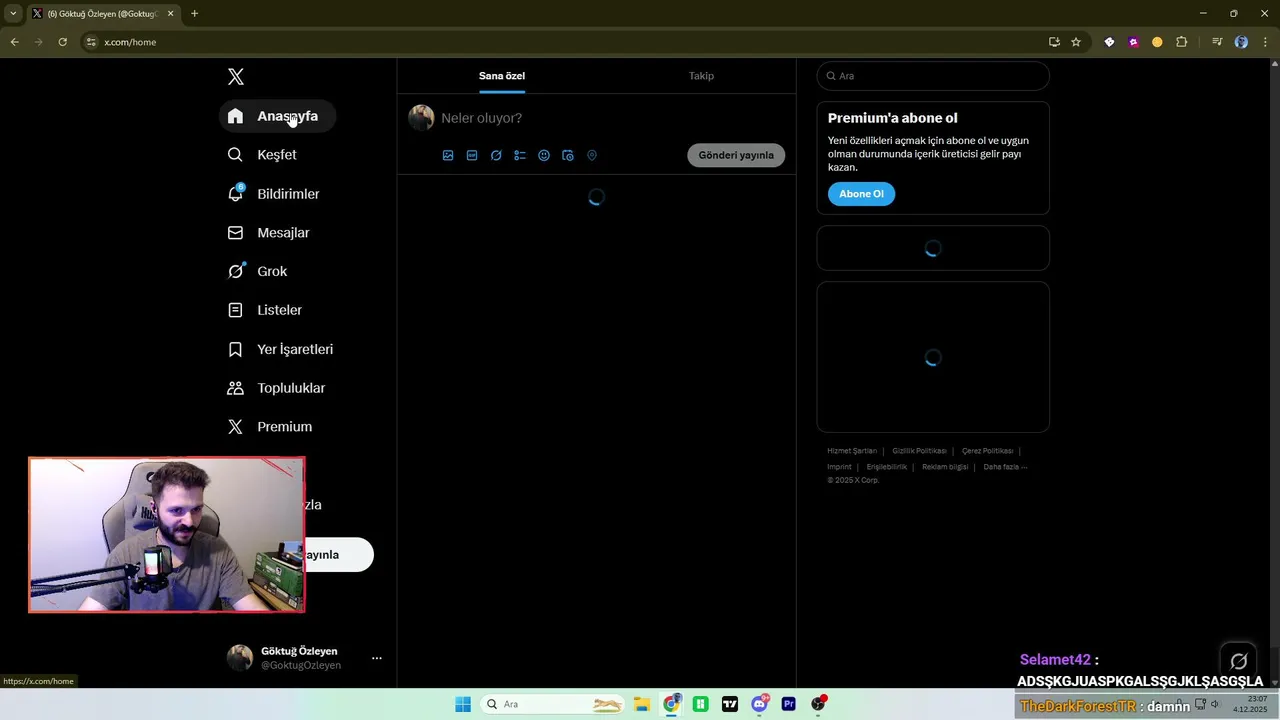
Task: Close the Göktuğ Özleyen tab
Action: point(171,13)
